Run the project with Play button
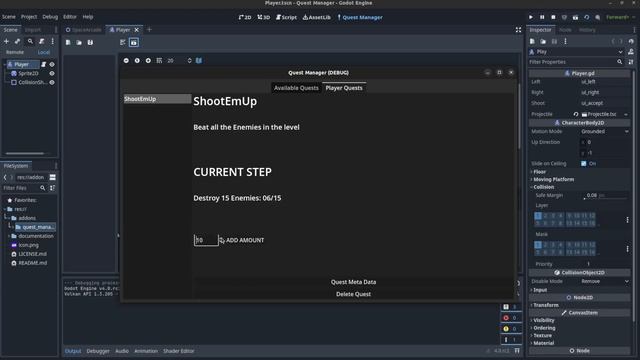 point(531,17)
